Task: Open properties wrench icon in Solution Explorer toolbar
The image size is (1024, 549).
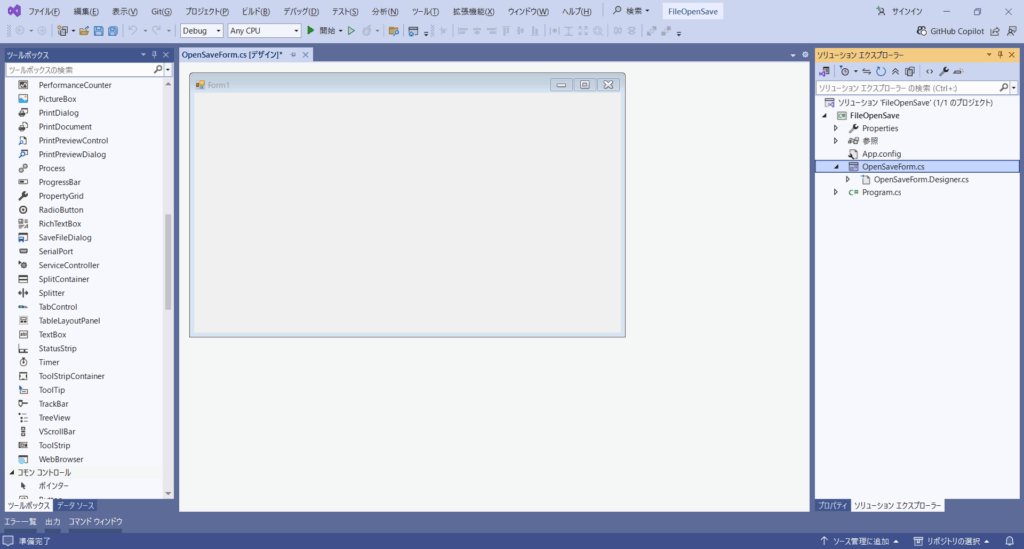Action: coord(943,71)
